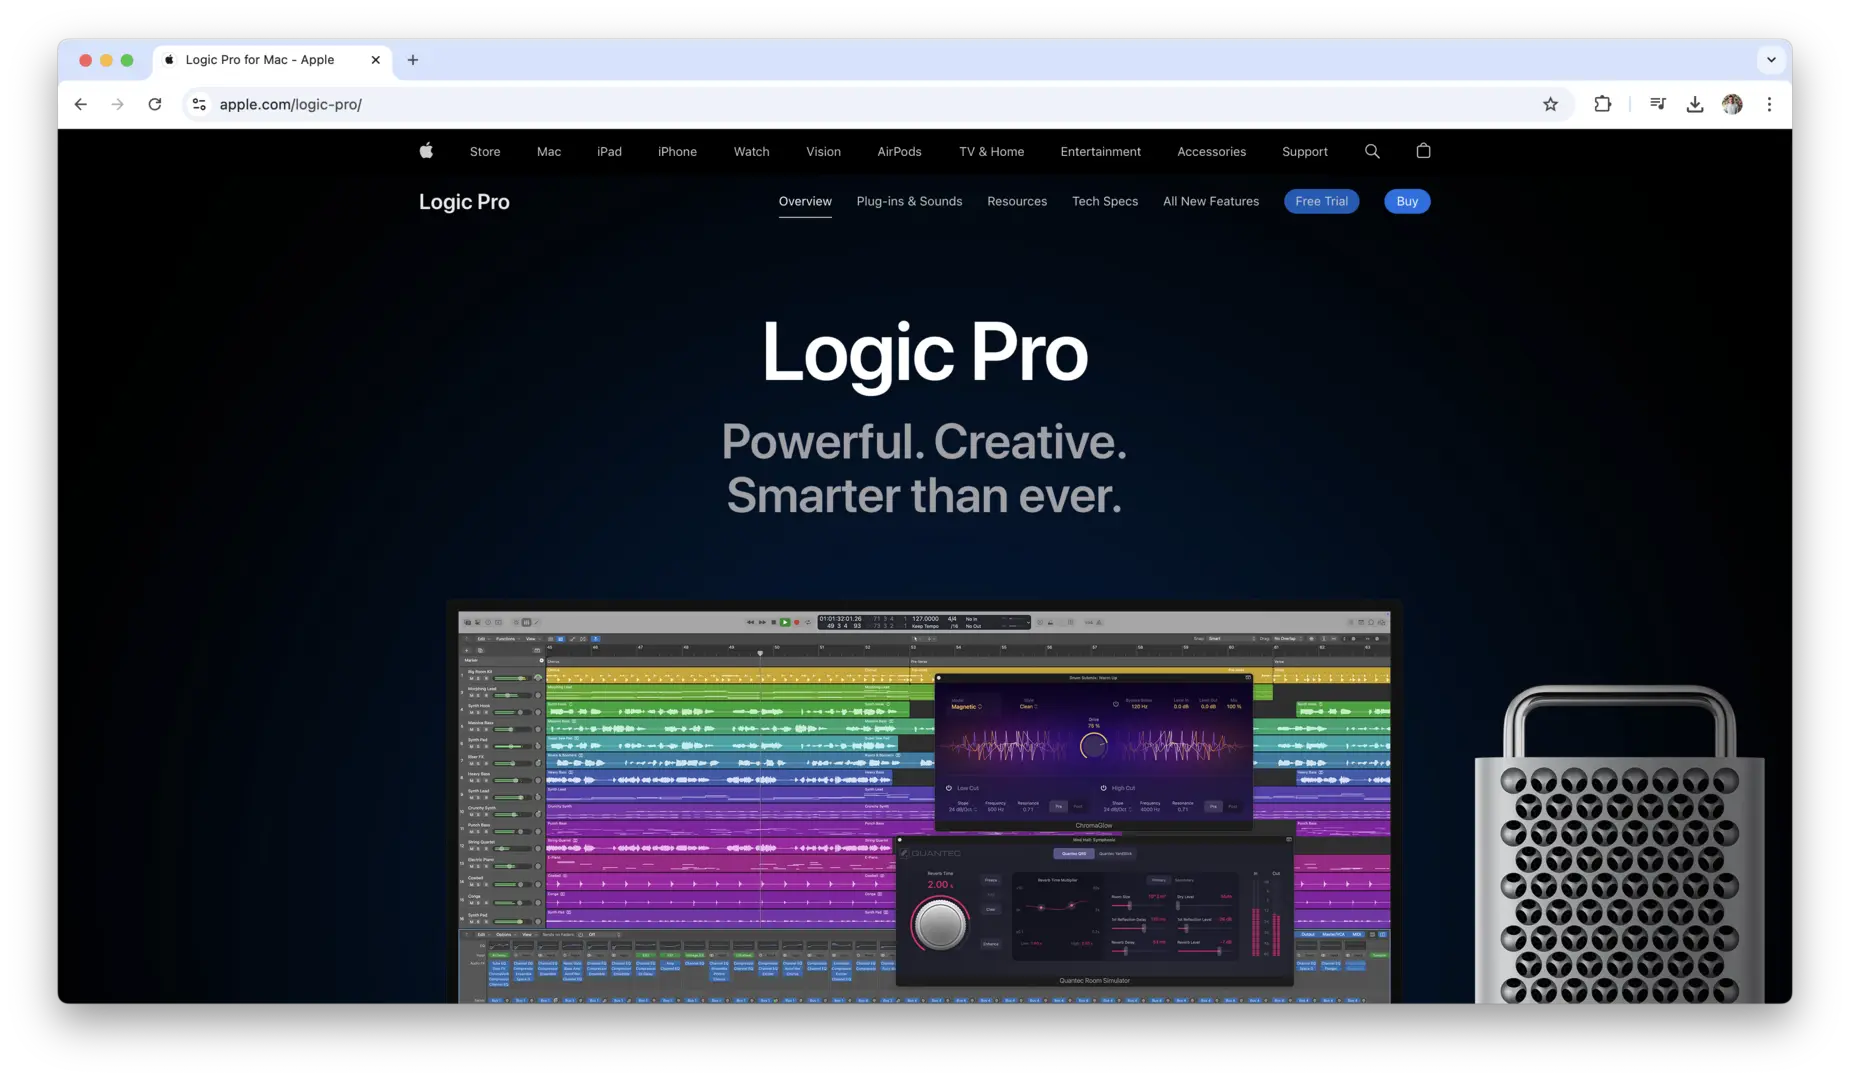The width and height of the screenshot is (1850, 1080).
Task: Switch to the Plug-ins & Sounds tab
Action: (x=909, y=201)
